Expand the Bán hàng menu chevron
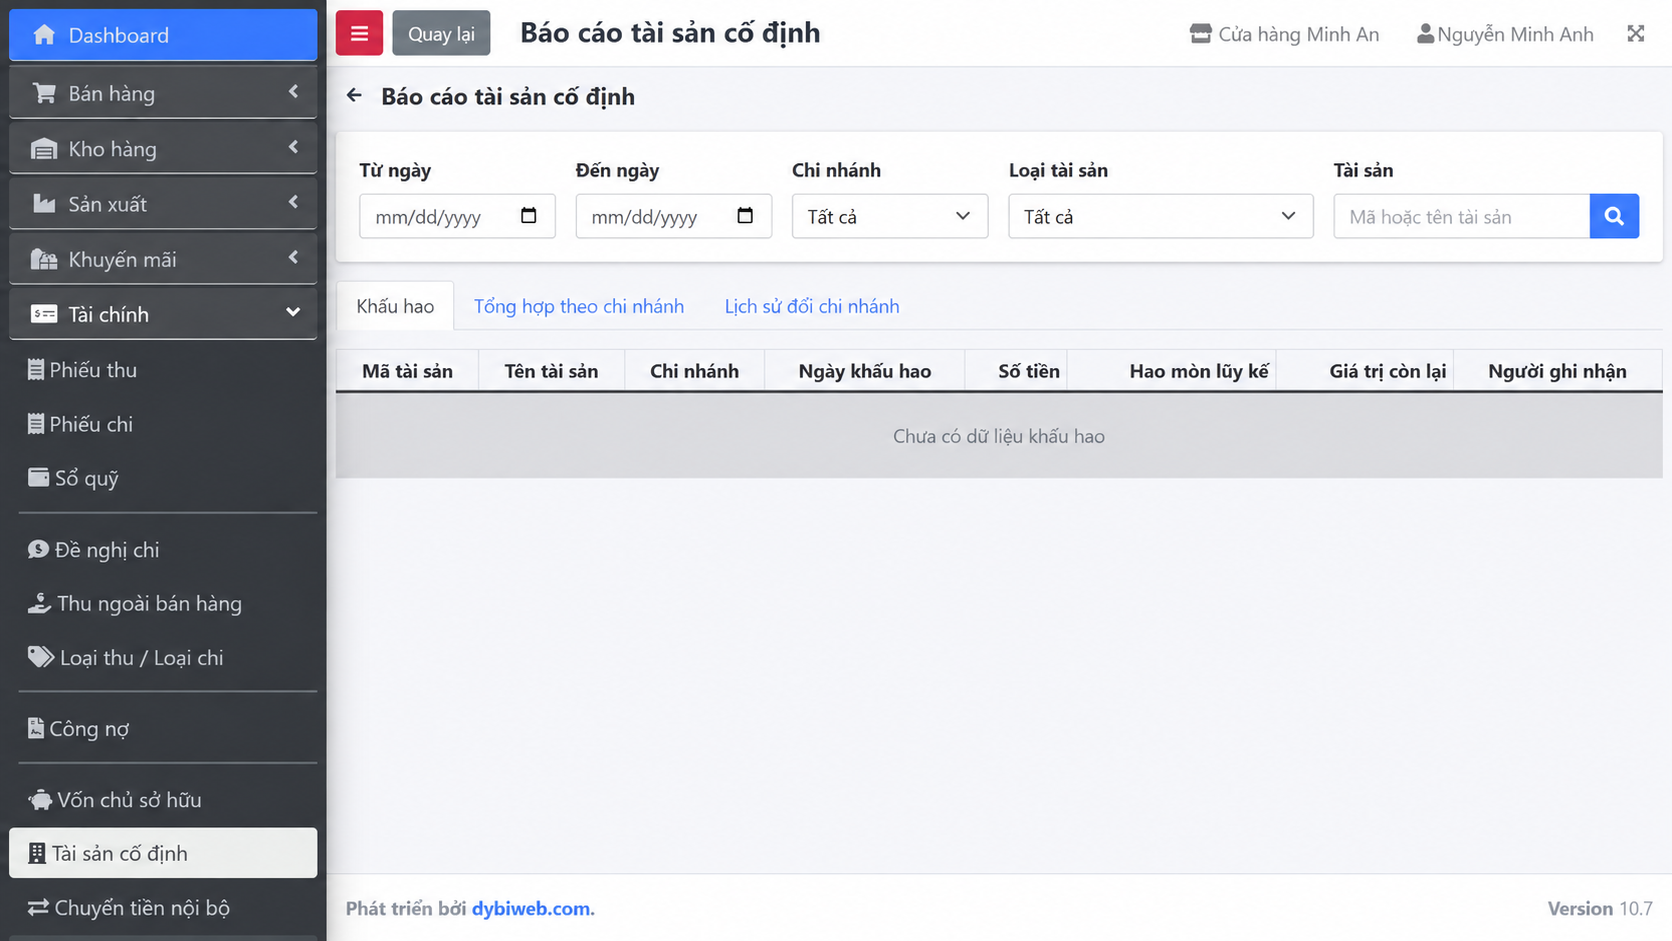 293,92
